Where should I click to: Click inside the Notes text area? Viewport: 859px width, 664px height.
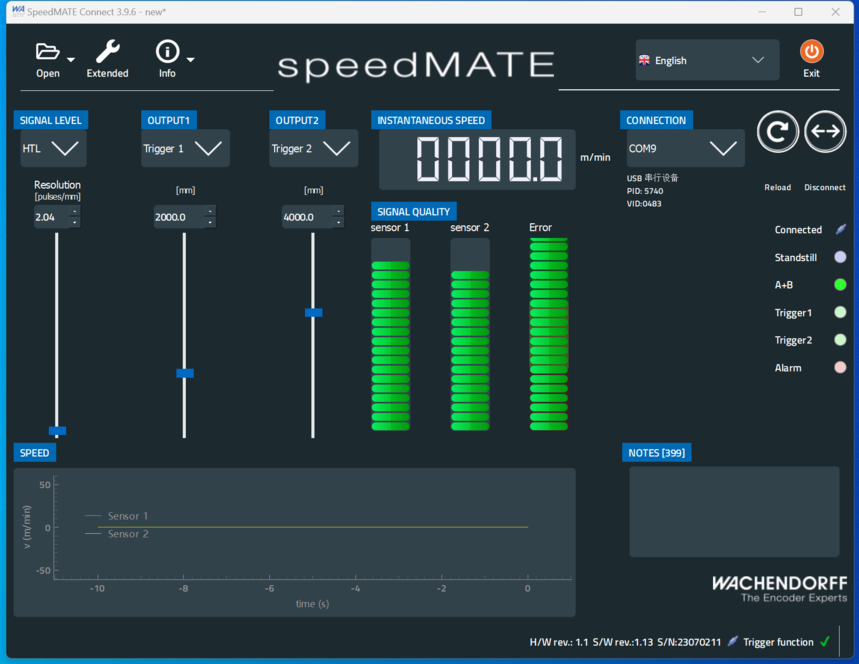[x=734, y=512]
